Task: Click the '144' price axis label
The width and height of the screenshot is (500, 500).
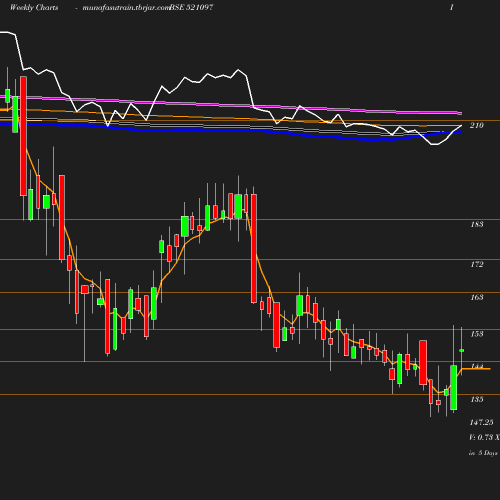Action: pyautogui.click(x=477, y=366)
